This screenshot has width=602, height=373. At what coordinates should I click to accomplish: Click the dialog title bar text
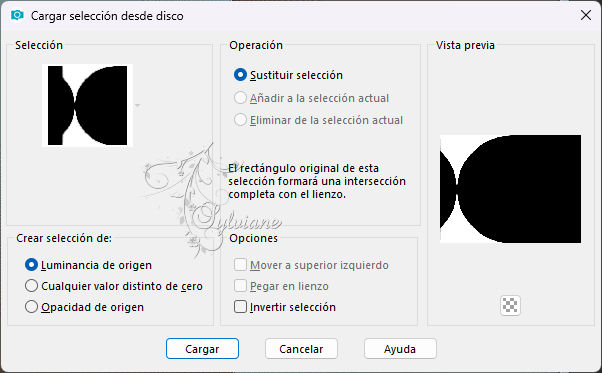[x=107, y=16]
